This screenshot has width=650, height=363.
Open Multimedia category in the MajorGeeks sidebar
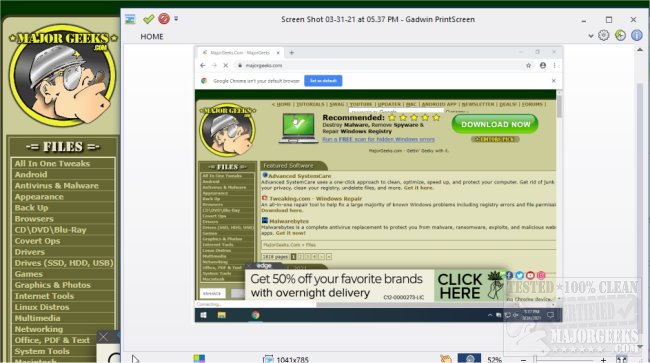pyautogui.click(x=37, y=318)
